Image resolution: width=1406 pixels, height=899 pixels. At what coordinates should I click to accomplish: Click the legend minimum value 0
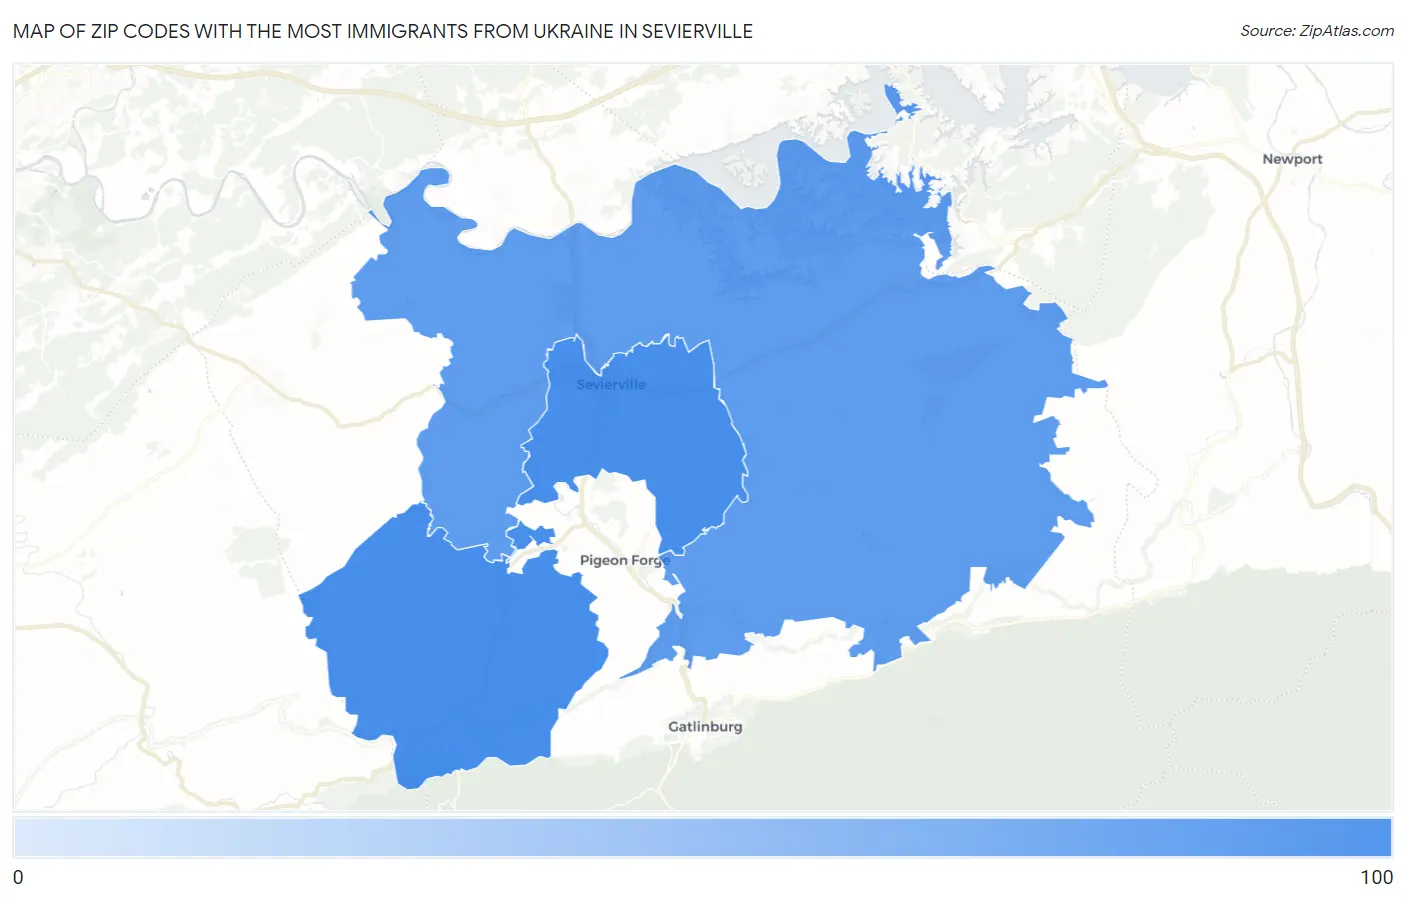18,877
